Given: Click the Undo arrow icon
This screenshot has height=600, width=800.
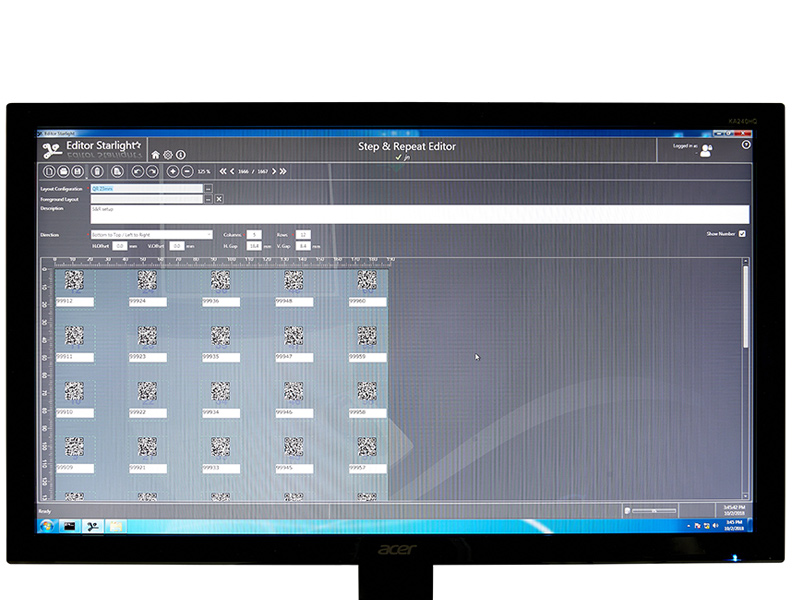Looking at the screenshot, I should coord(137,171).
